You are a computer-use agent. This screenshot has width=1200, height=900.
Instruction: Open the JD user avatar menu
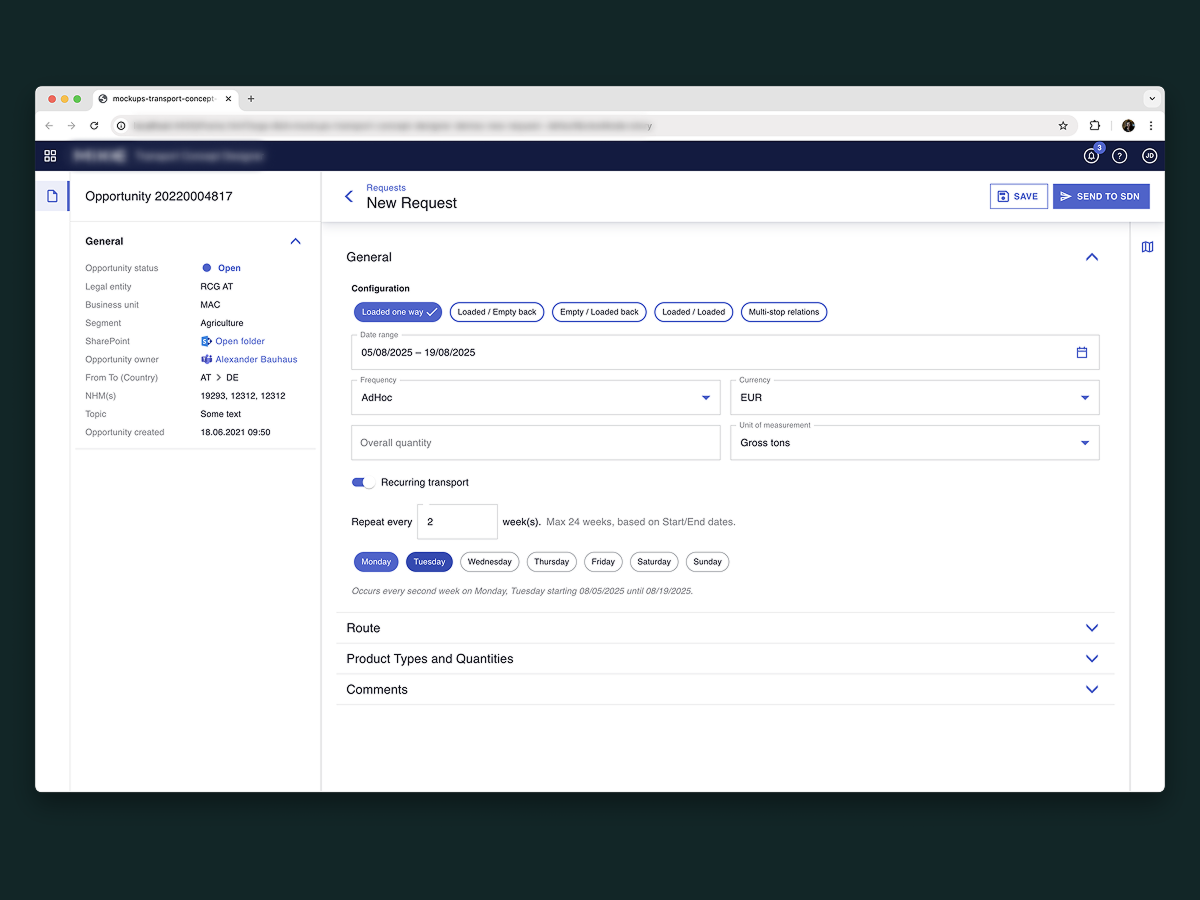pos(1149,156)
